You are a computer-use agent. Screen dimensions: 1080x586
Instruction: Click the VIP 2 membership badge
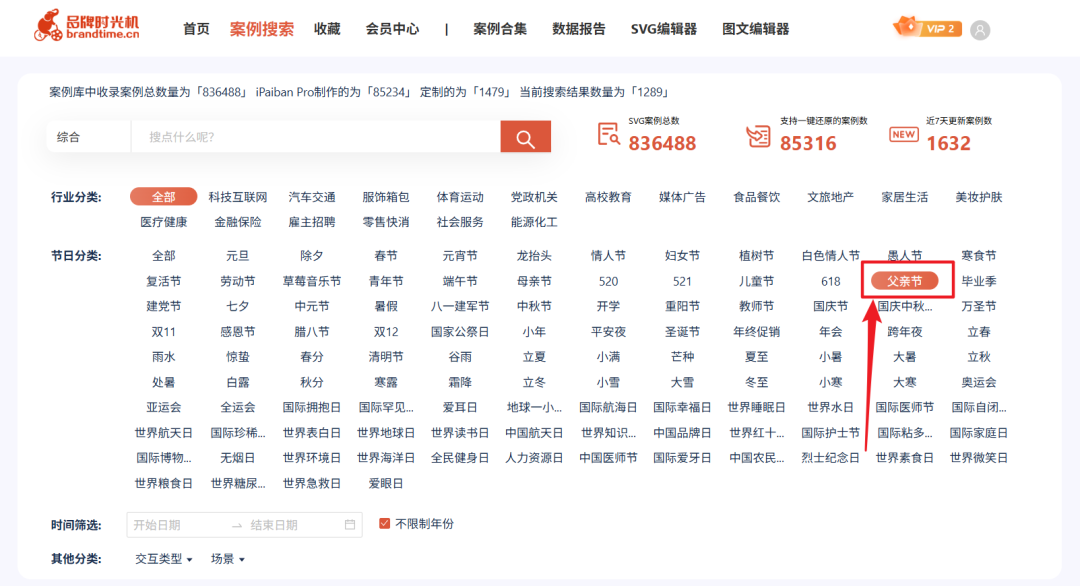925,28
